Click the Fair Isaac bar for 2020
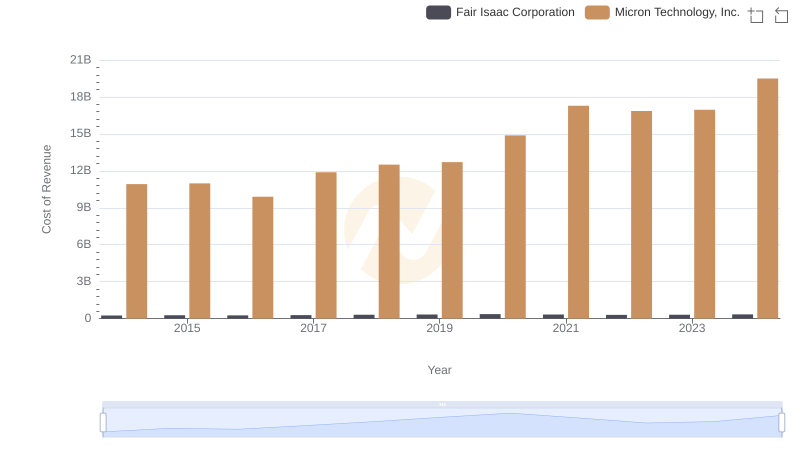 pyautogui.click(x=490, y=316)
